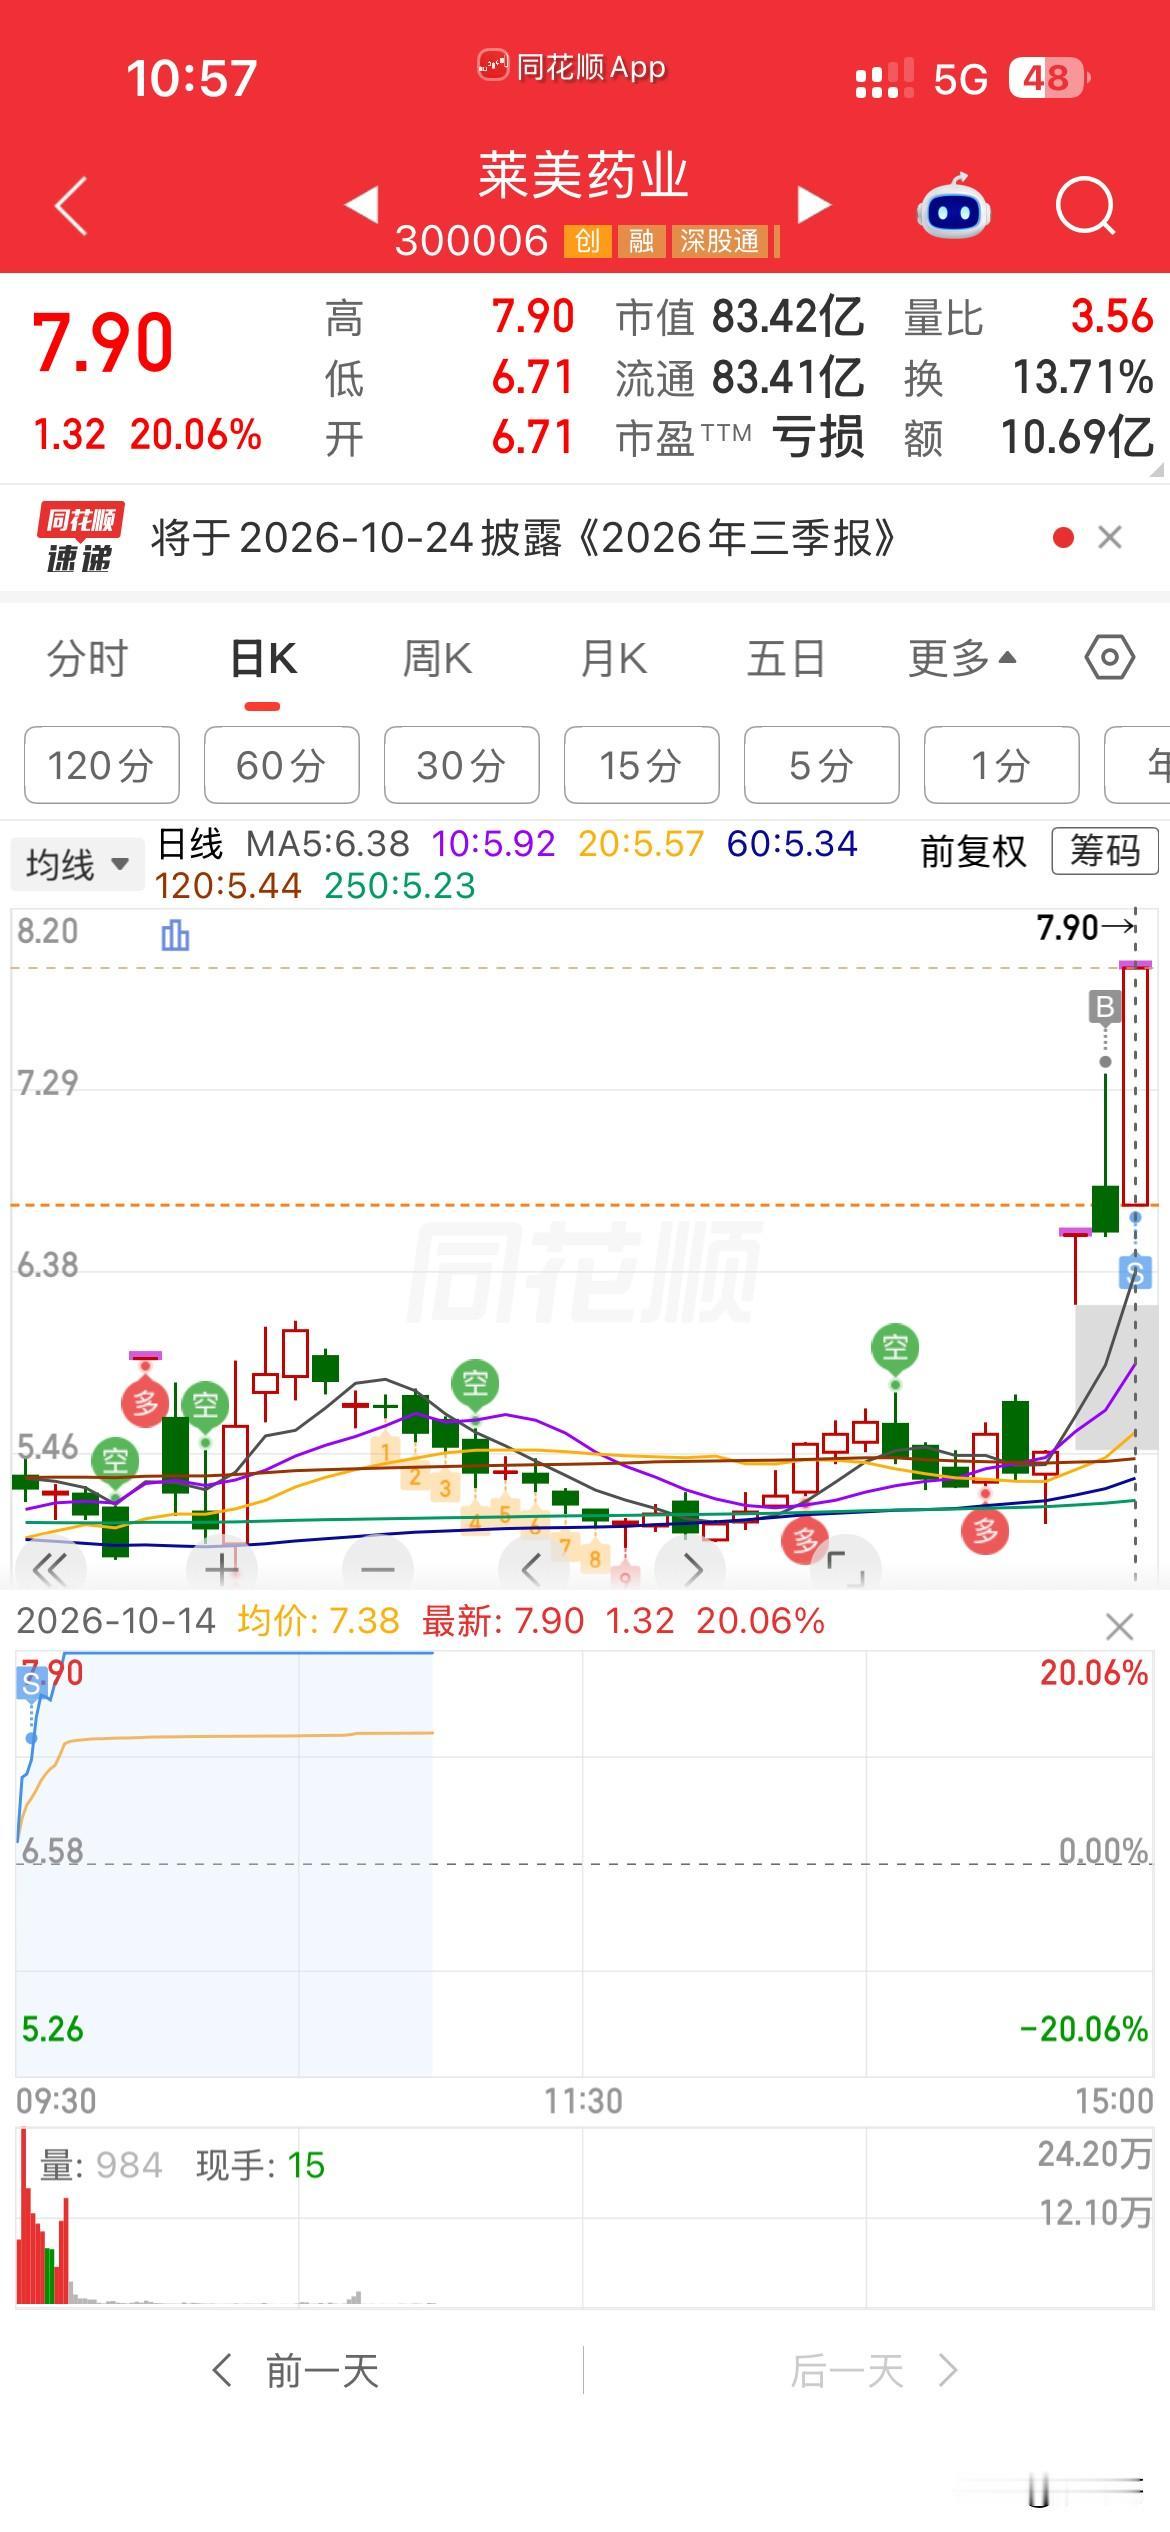The width and height of the screenshot is (1170, 2532).
Task: Open chart settings hexagon icon
Action: coord(1109,658)
